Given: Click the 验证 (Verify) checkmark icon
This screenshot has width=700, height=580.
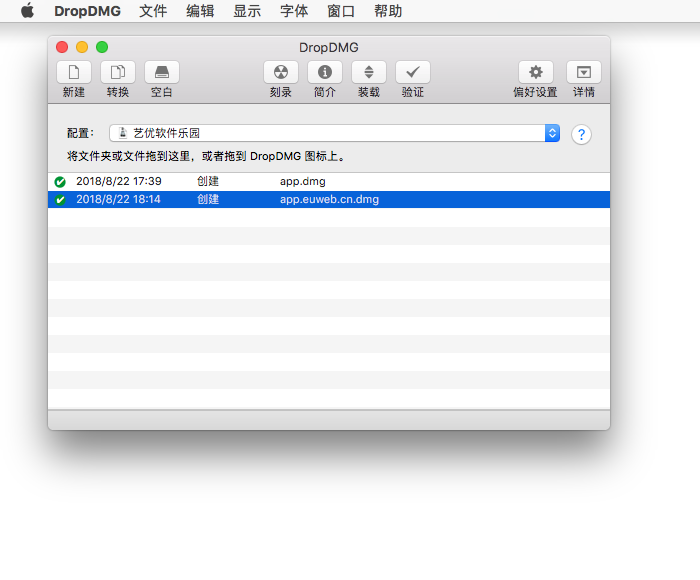Looking at the screenshot, I should pyautogui.click(x=413, y=72).
